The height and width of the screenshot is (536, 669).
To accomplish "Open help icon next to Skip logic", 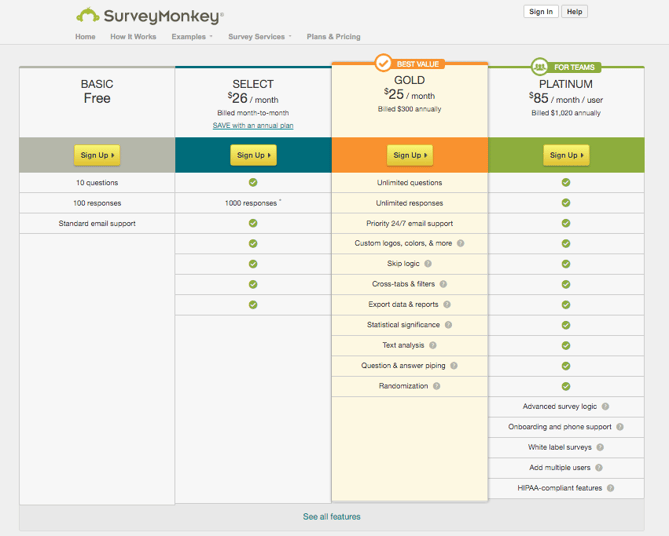I will pyautogui.click(x=428, y=264).
